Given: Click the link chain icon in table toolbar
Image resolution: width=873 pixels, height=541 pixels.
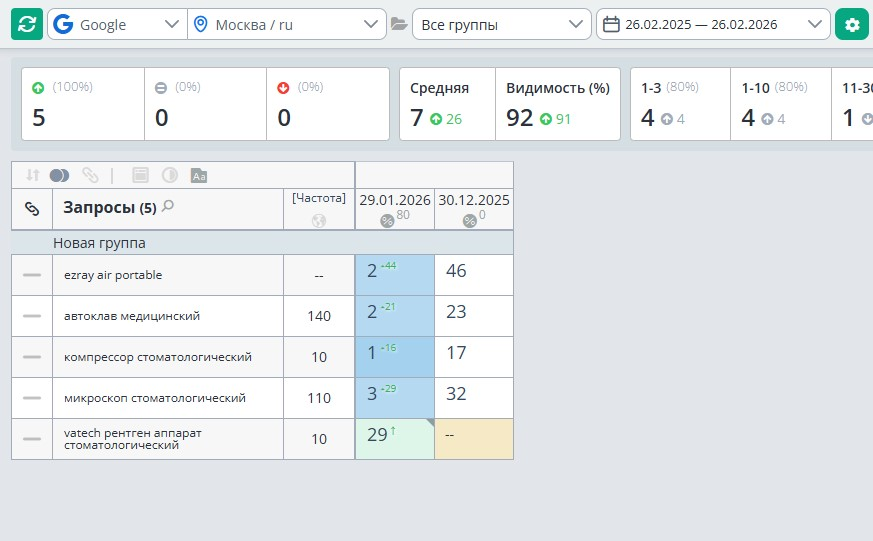Looking at the screenshot, I should click(x=90, y=175).
